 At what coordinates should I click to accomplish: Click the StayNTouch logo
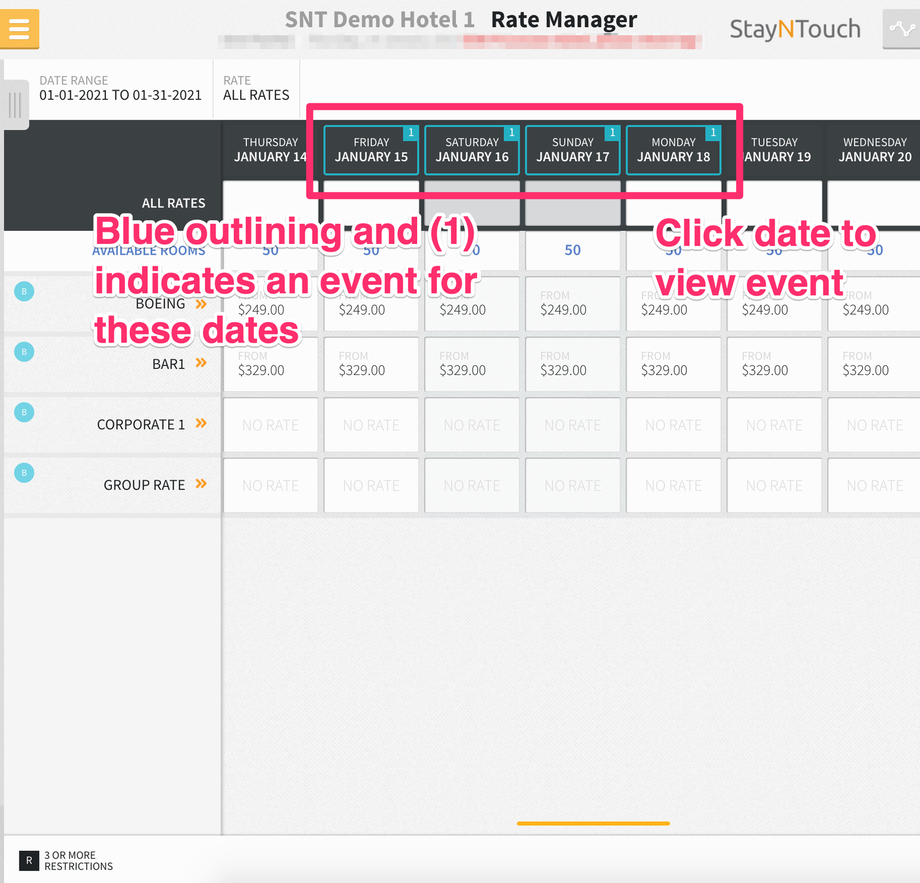tap(795, 29)
